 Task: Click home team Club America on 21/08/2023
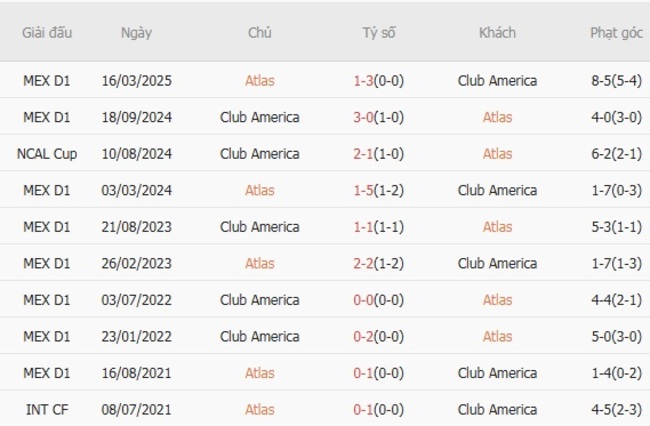(x=260, y=227)
